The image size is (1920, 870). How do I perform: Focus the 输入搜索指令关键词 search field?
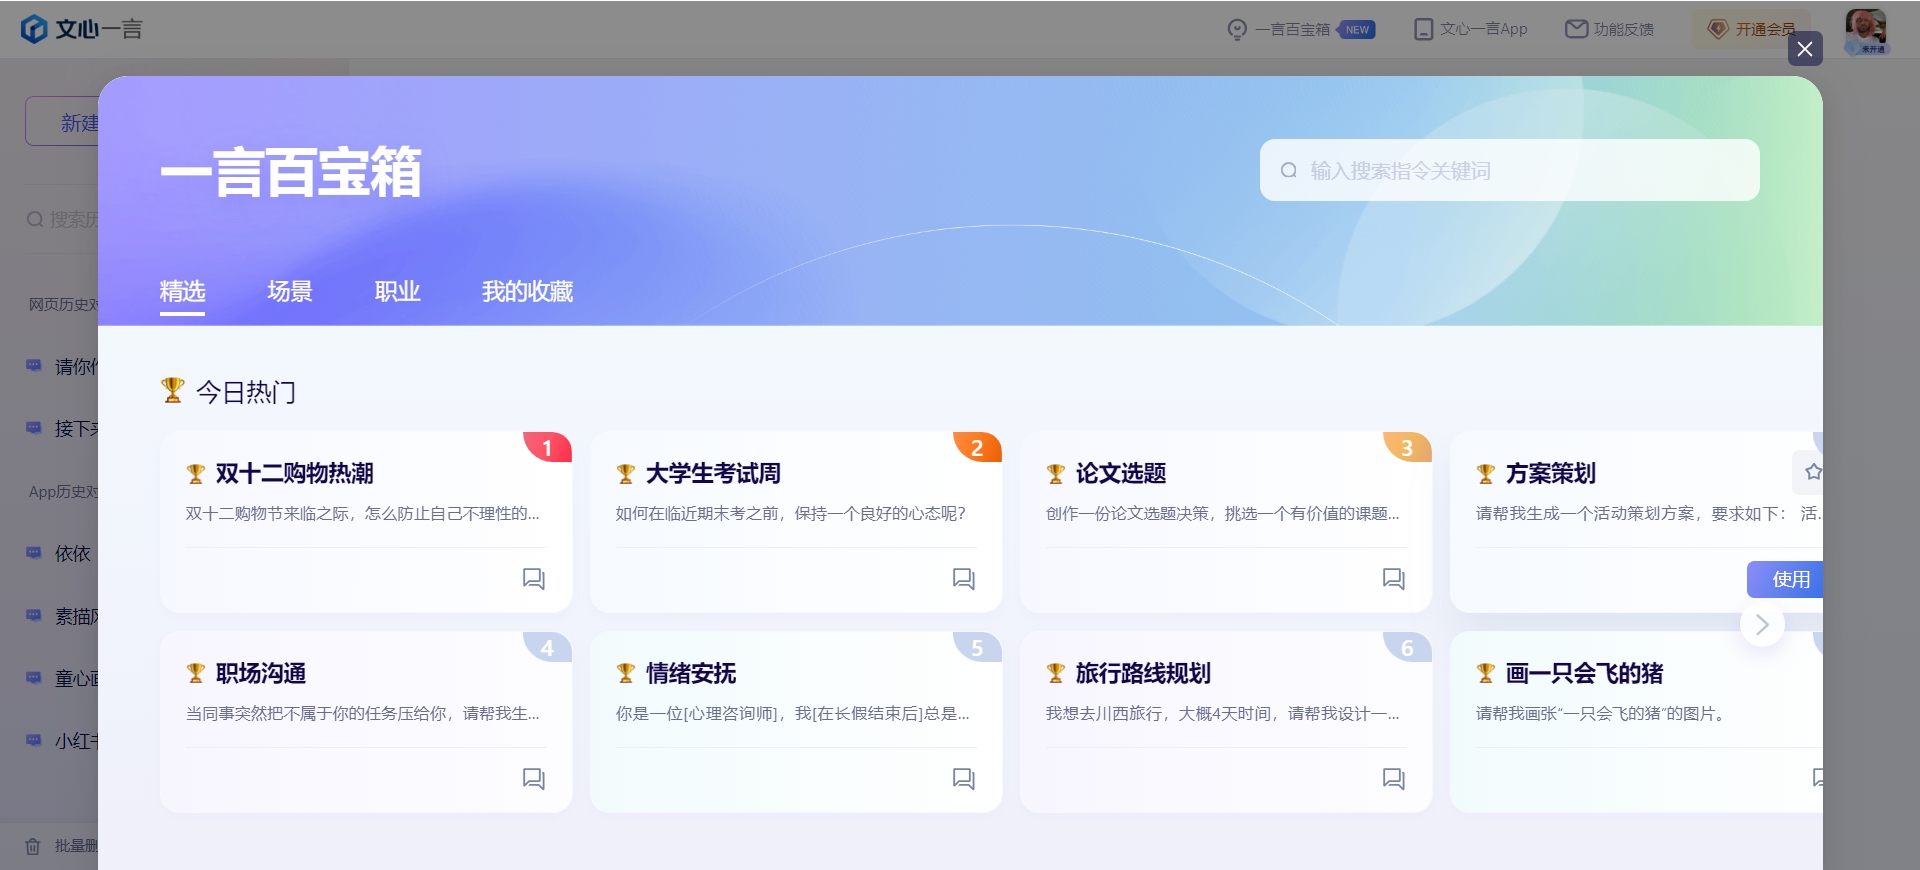click(1510, 170)
